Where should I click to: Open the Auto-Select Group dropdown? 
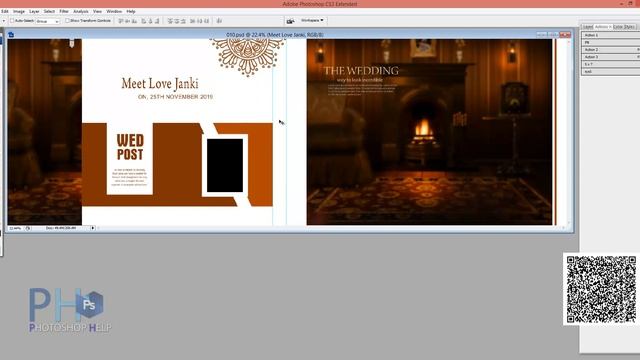coord(48,21)
